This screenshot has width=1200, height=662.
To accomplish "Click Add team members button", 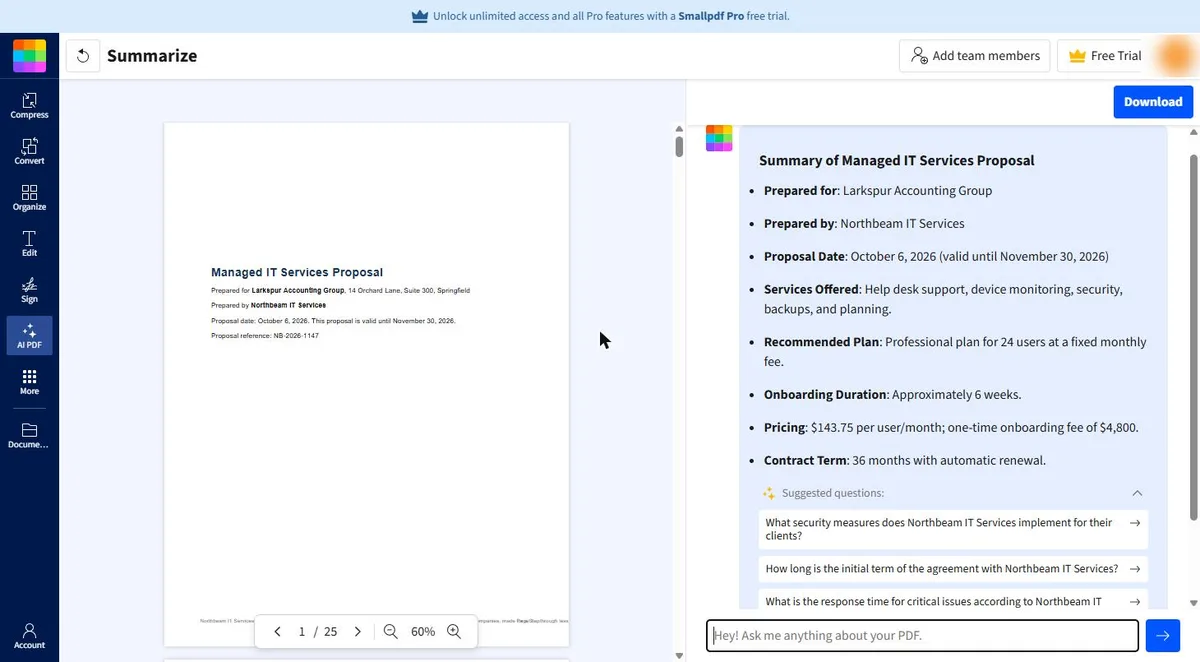I will click(x=975, y=56).
